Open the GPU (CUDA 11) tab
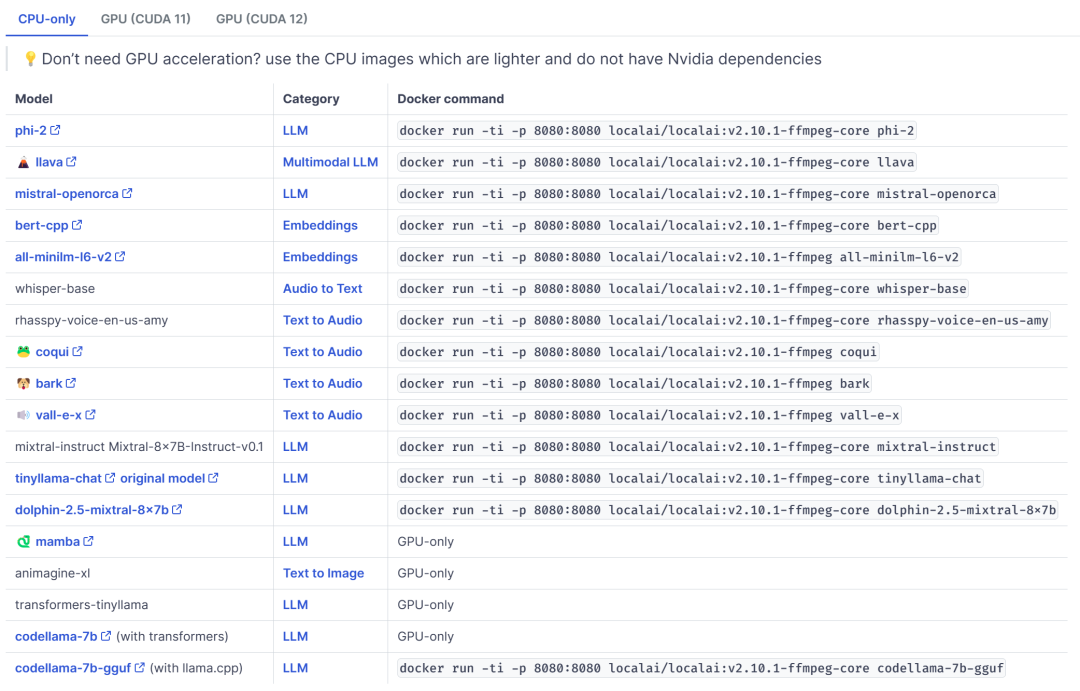This screenshot has height=691, width=1080. coord(145,19)
